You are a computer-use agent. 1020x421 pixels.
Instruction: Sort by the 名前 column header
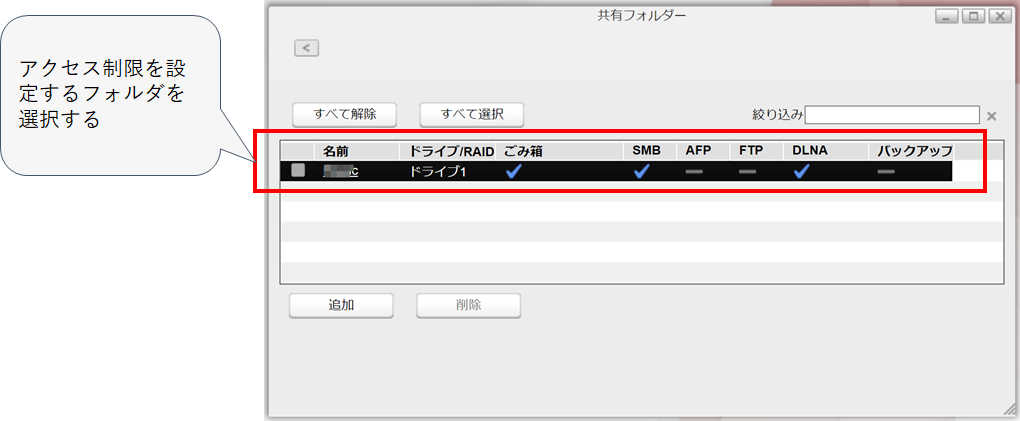334,151
